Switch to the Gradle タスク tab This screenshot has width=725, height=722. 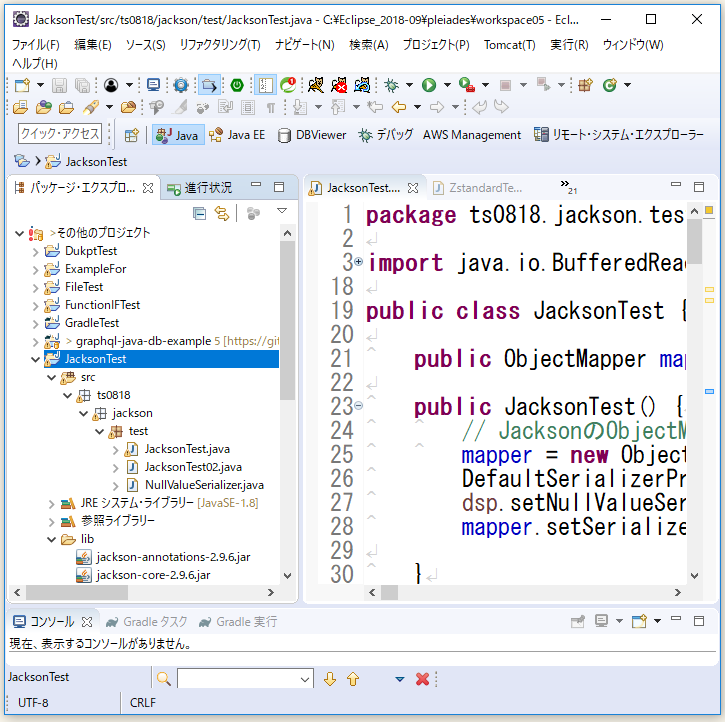[147, 622]
